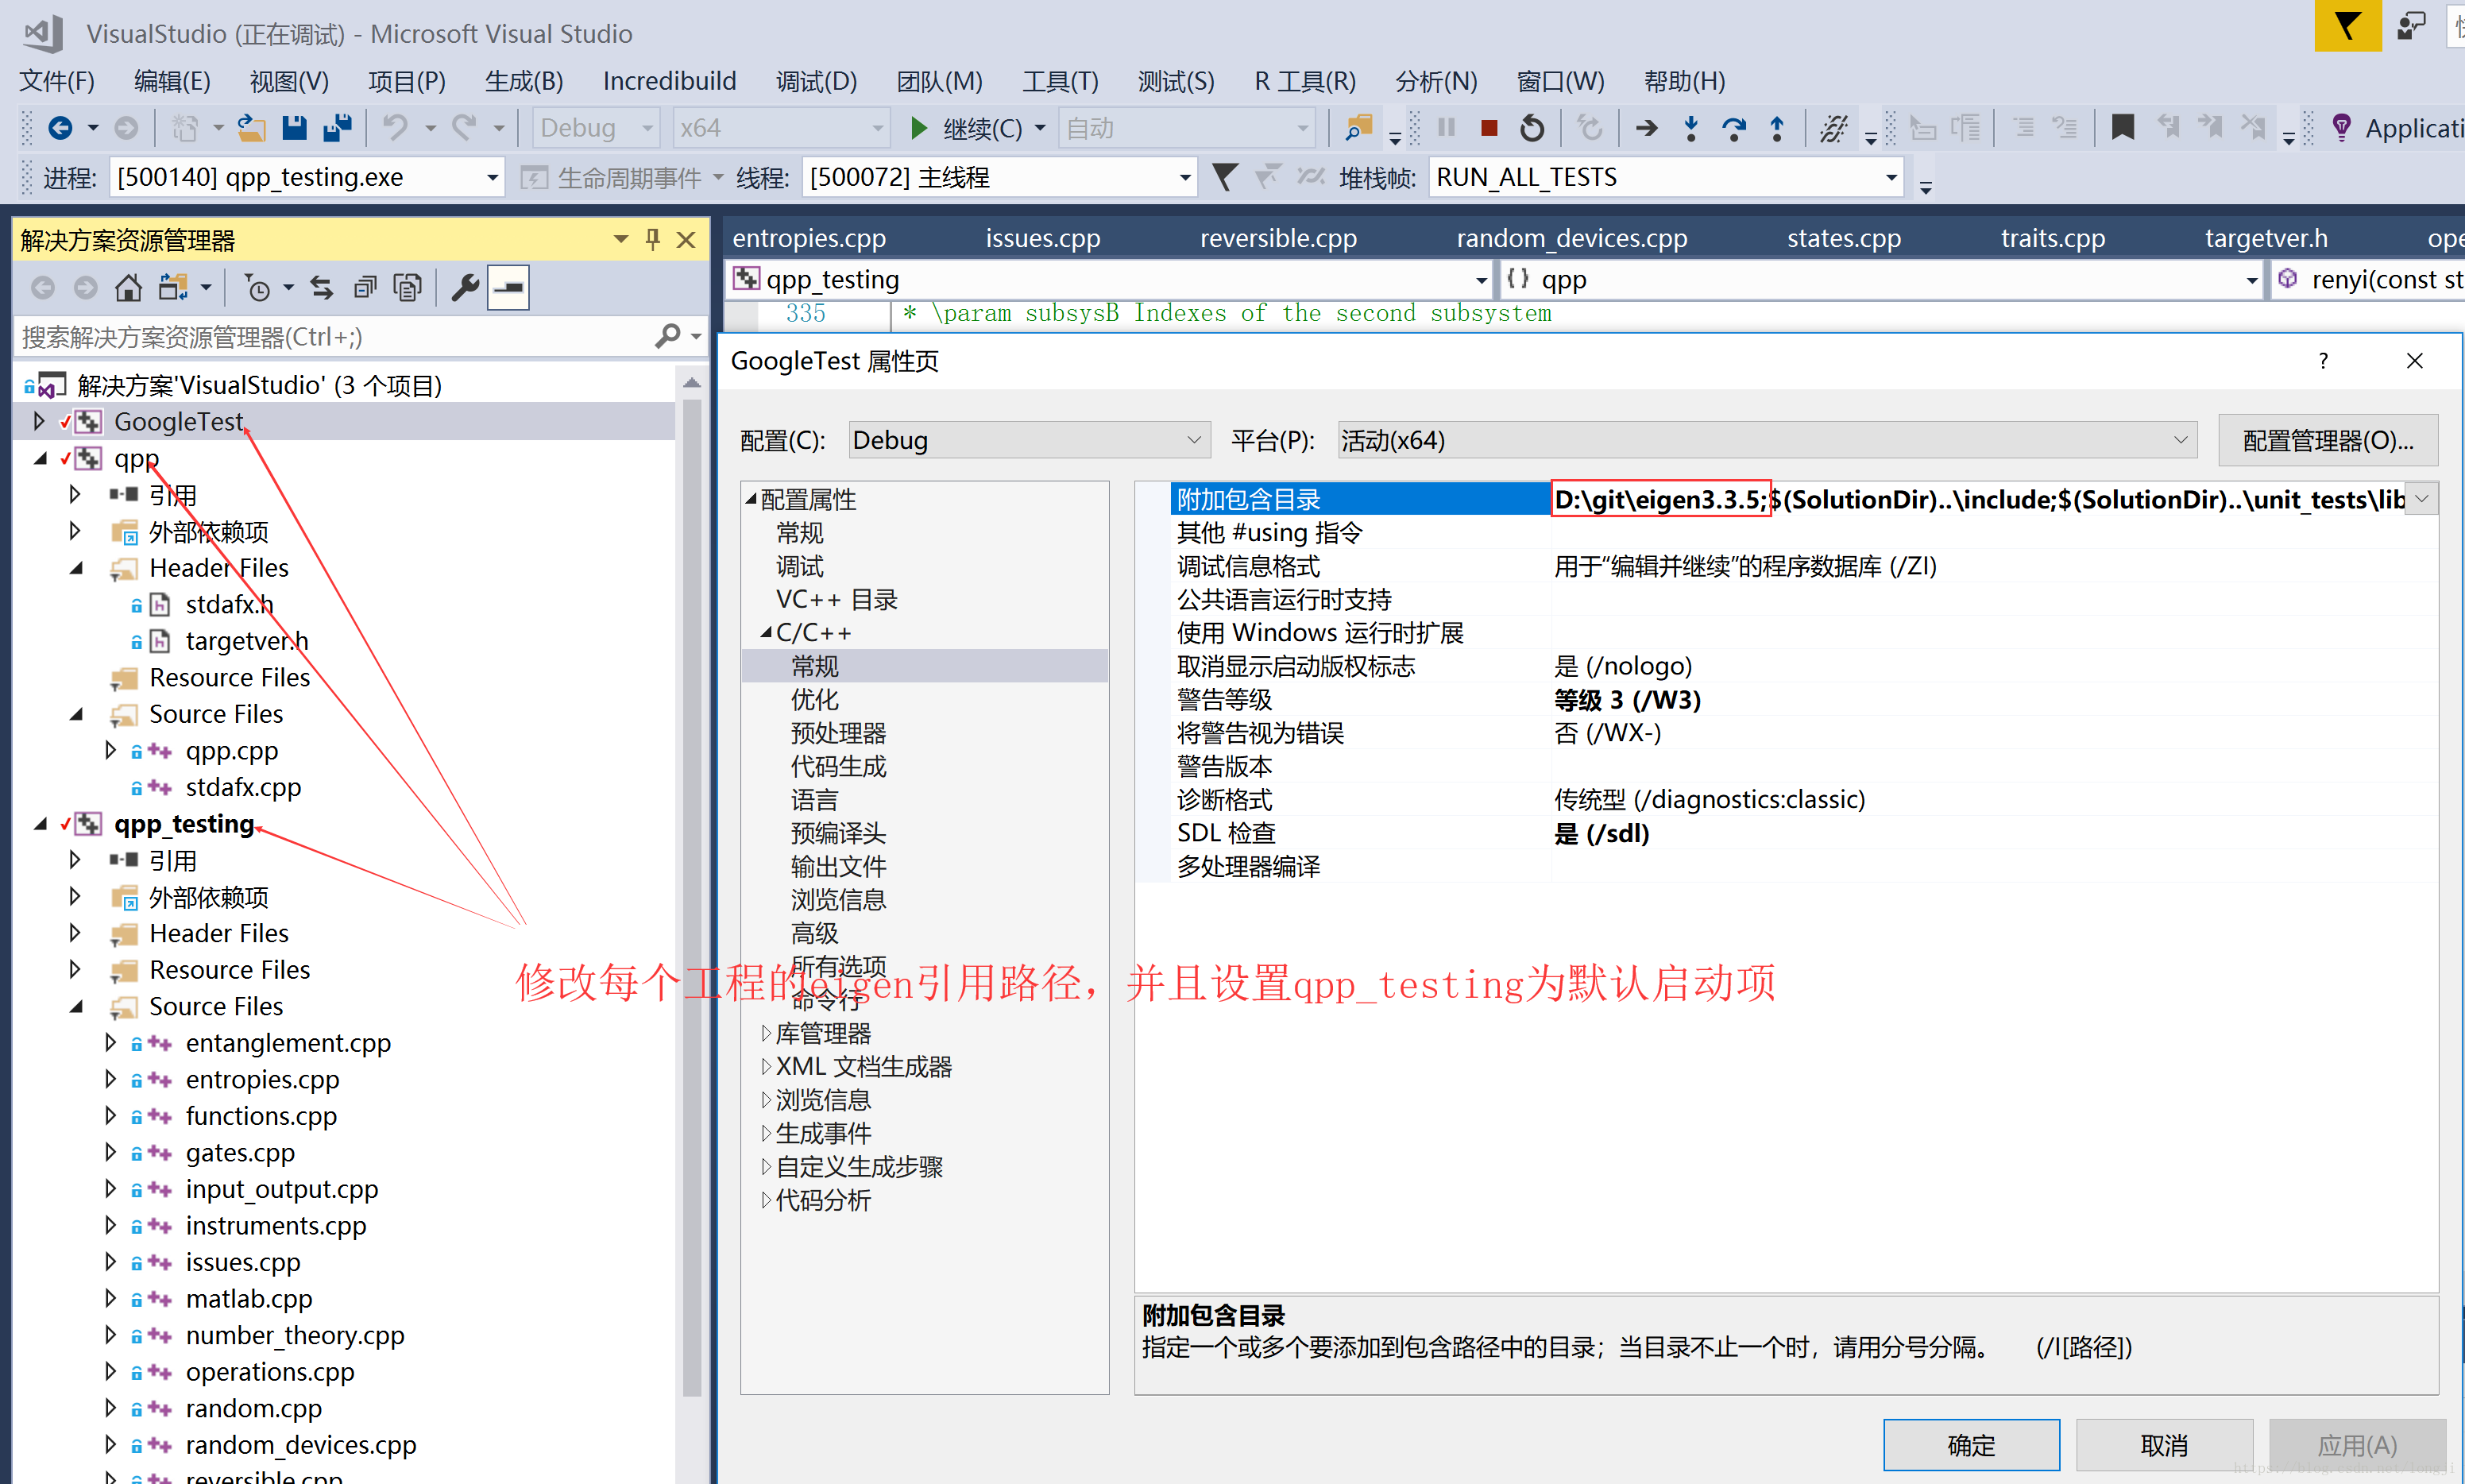The height and width of the screenshot is (1484, 2465).
Task: Click the Home icon in Solution Explorer
Action: click(128, 288)
